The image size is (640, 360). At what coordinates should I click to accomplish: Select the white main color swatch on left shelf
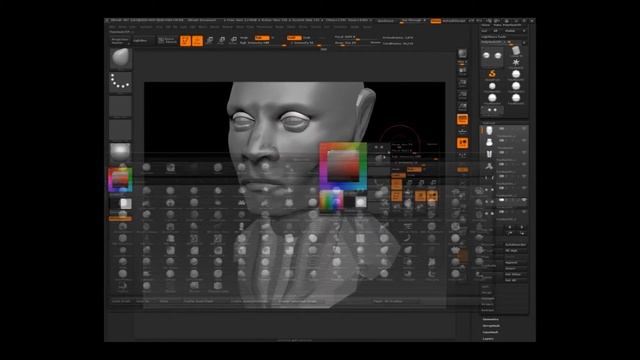coord(126,204)
